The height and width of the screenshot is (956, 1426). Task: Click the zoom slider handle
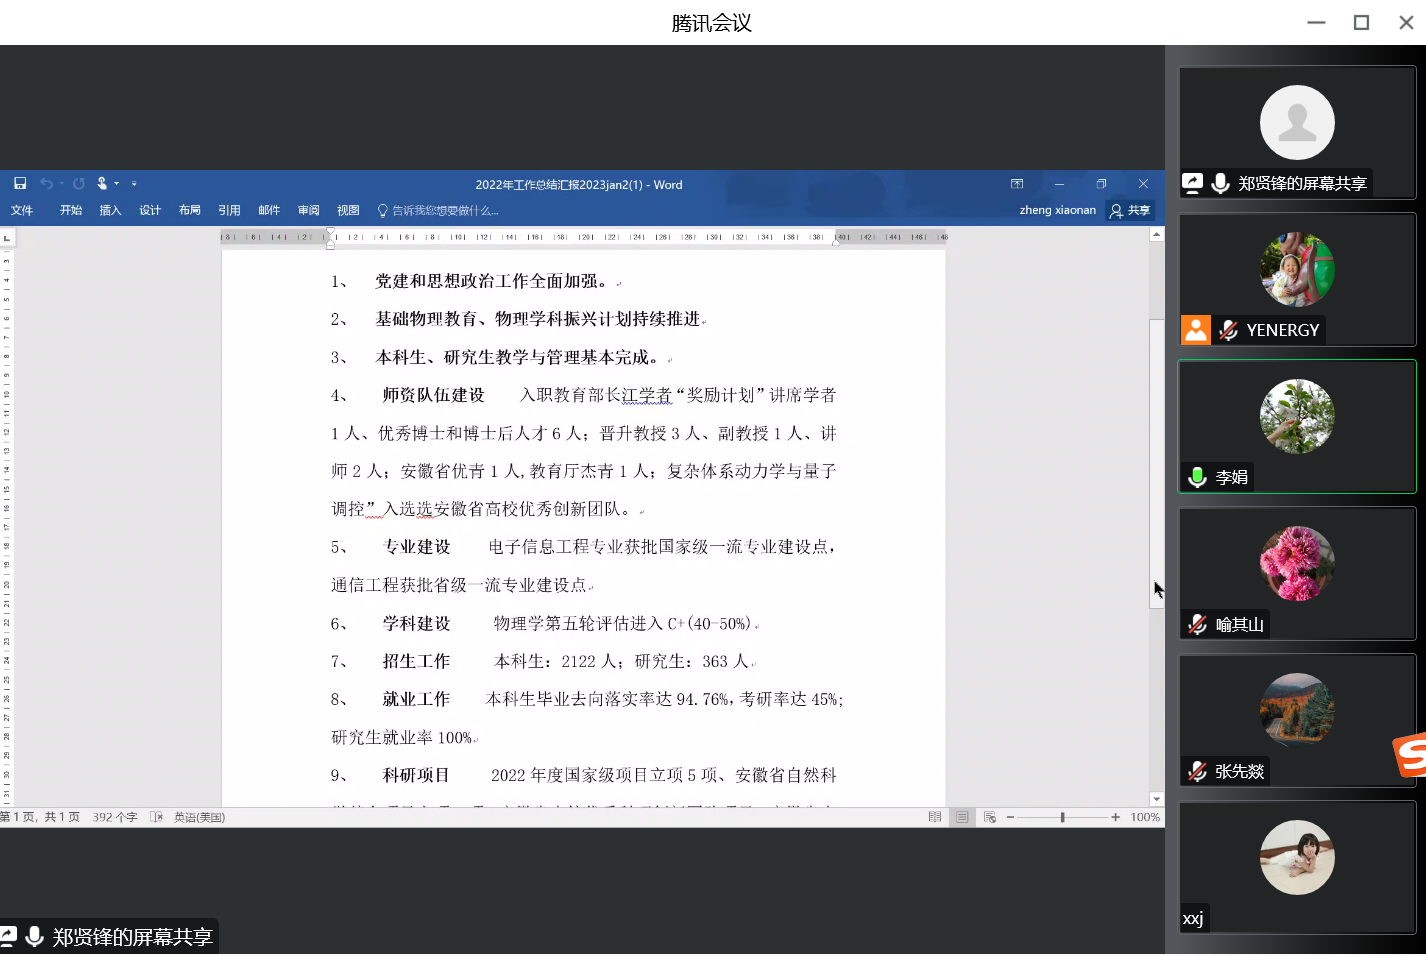1062,817
